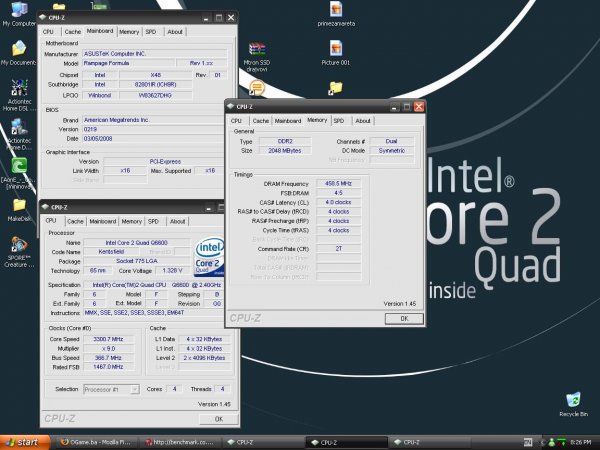Open the Recycle Bin
600x450 pixels.
point(573,400)
